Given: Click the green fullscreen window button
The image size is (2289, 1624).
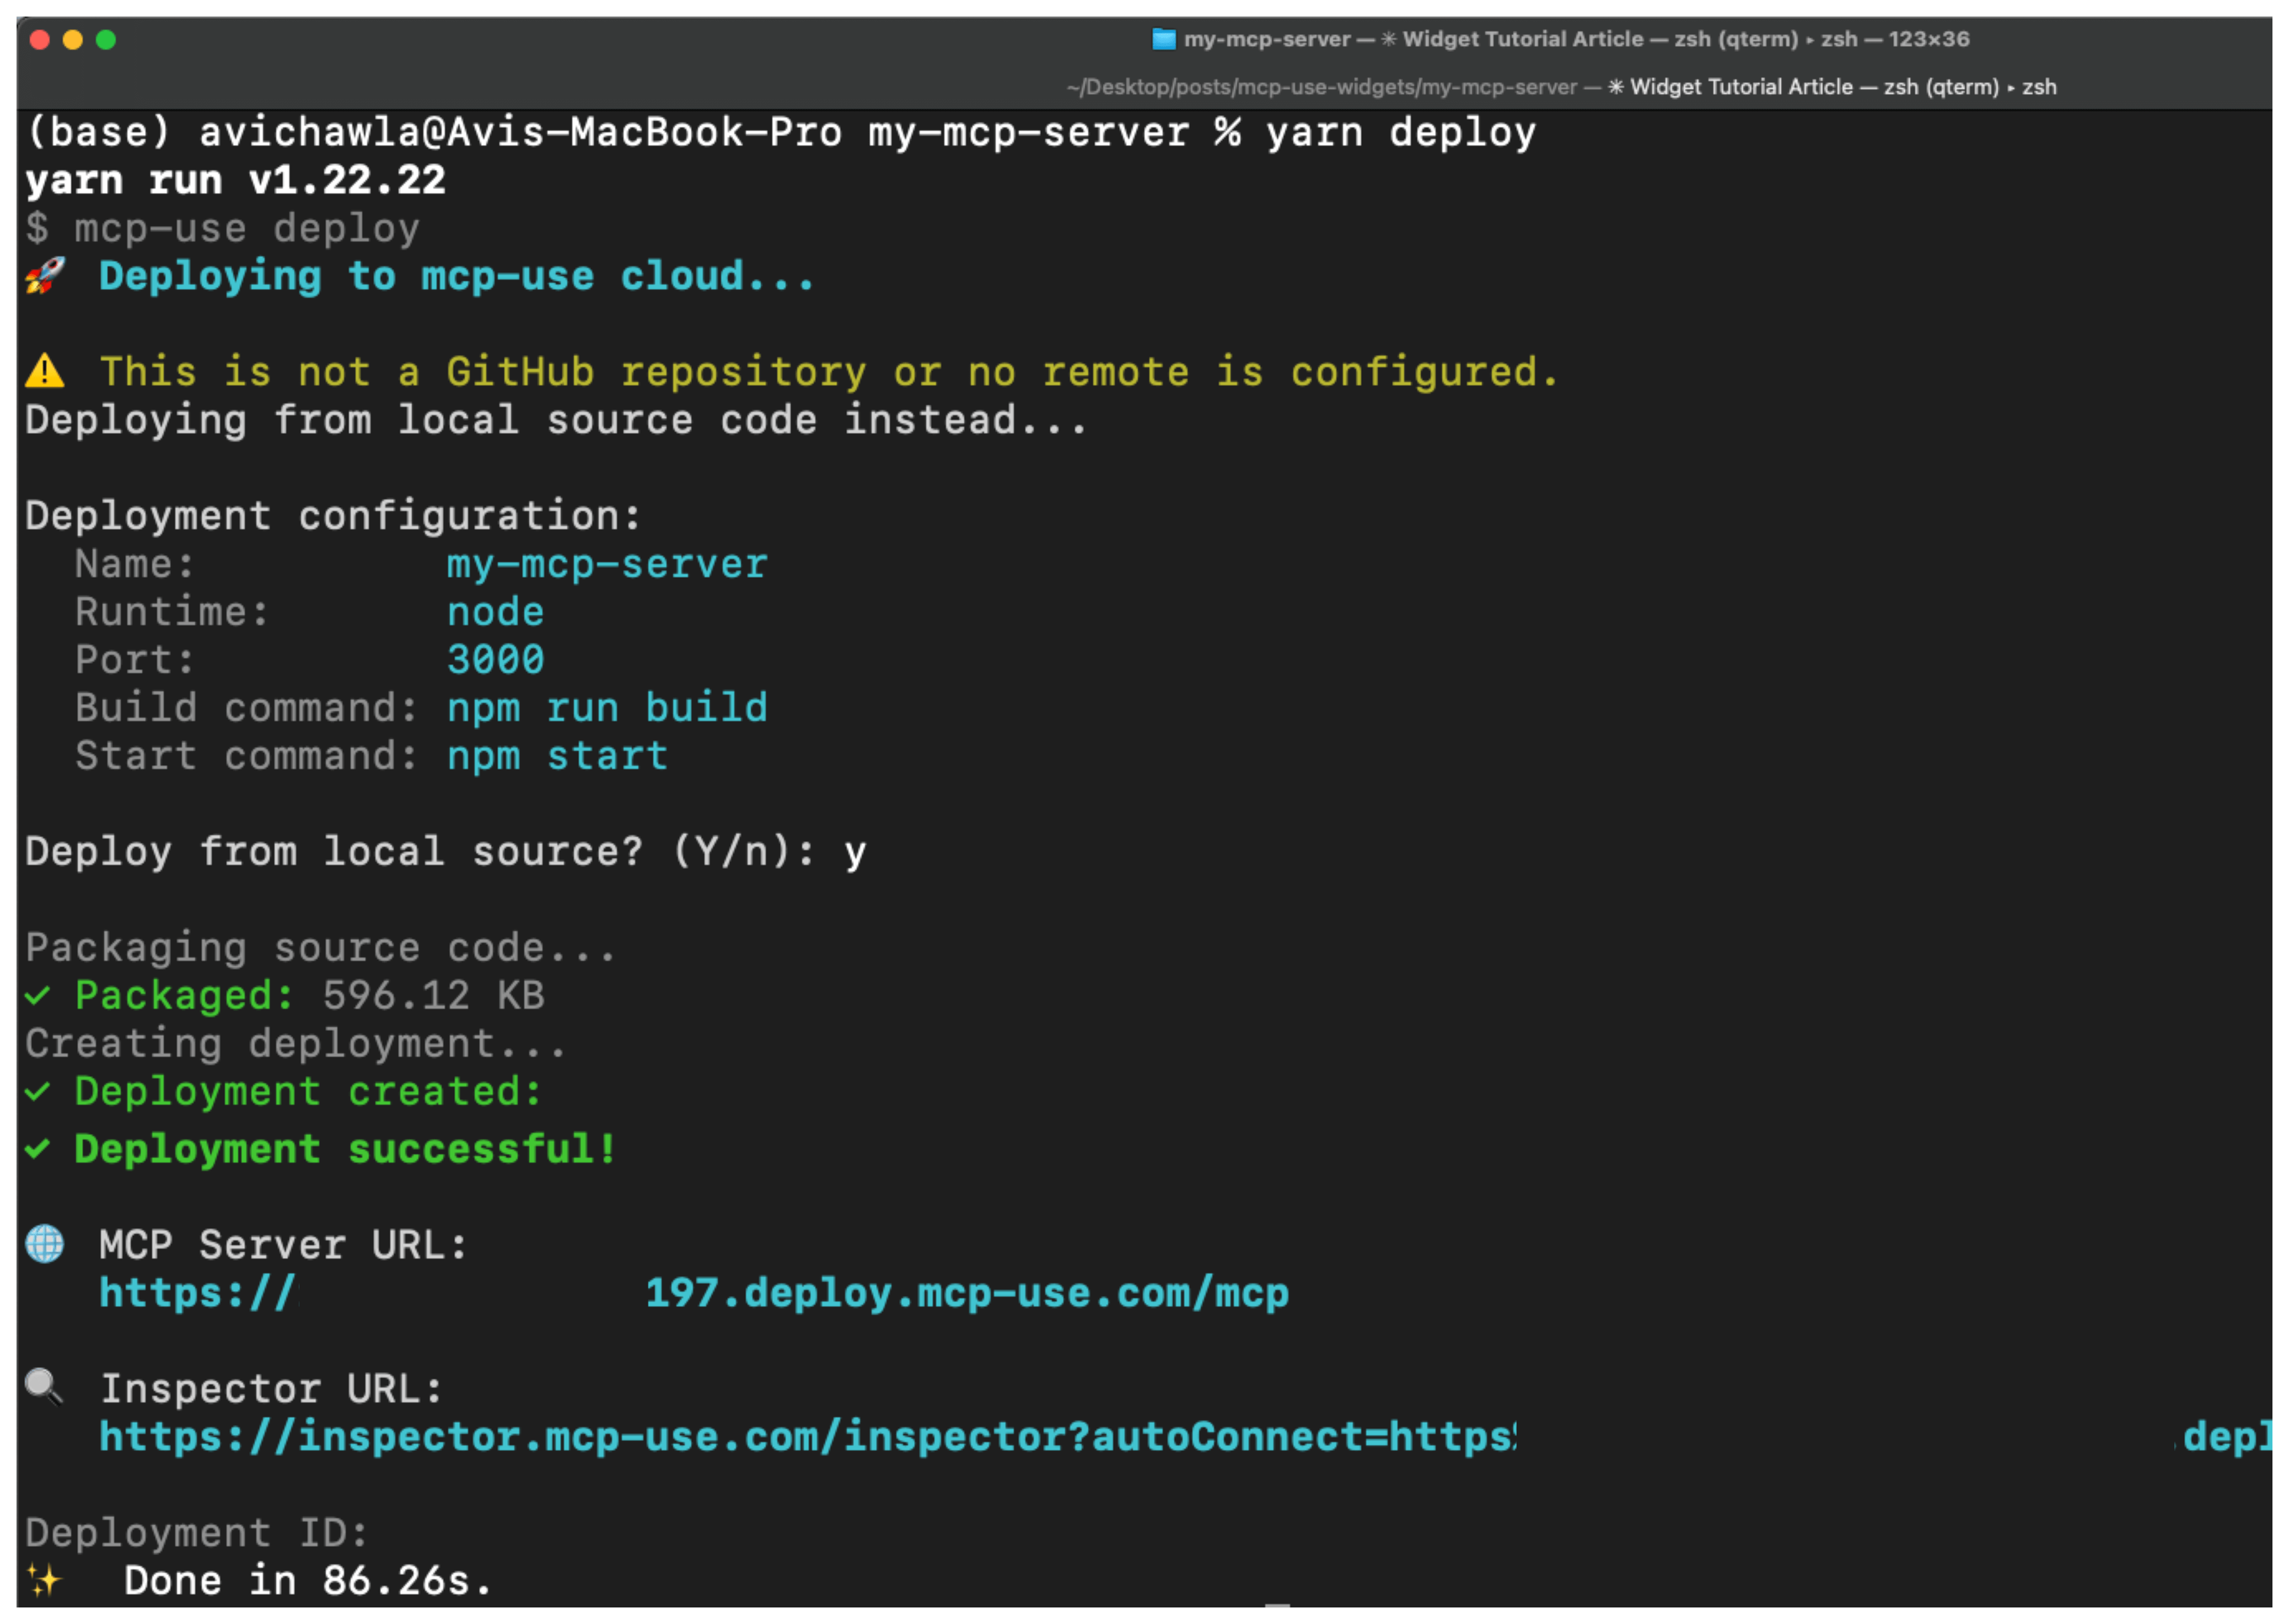Looking at the screenshot, I should click(x=106, y=40).
